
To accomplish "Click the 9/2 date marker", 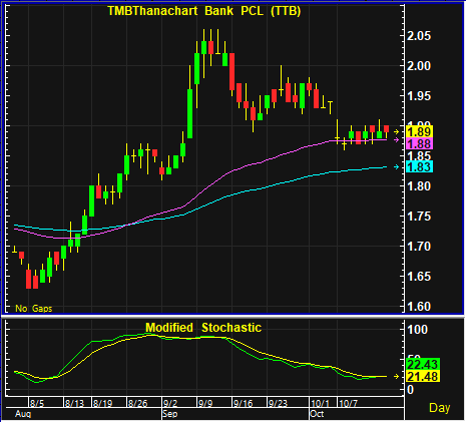I will click(x=170, y=404).
